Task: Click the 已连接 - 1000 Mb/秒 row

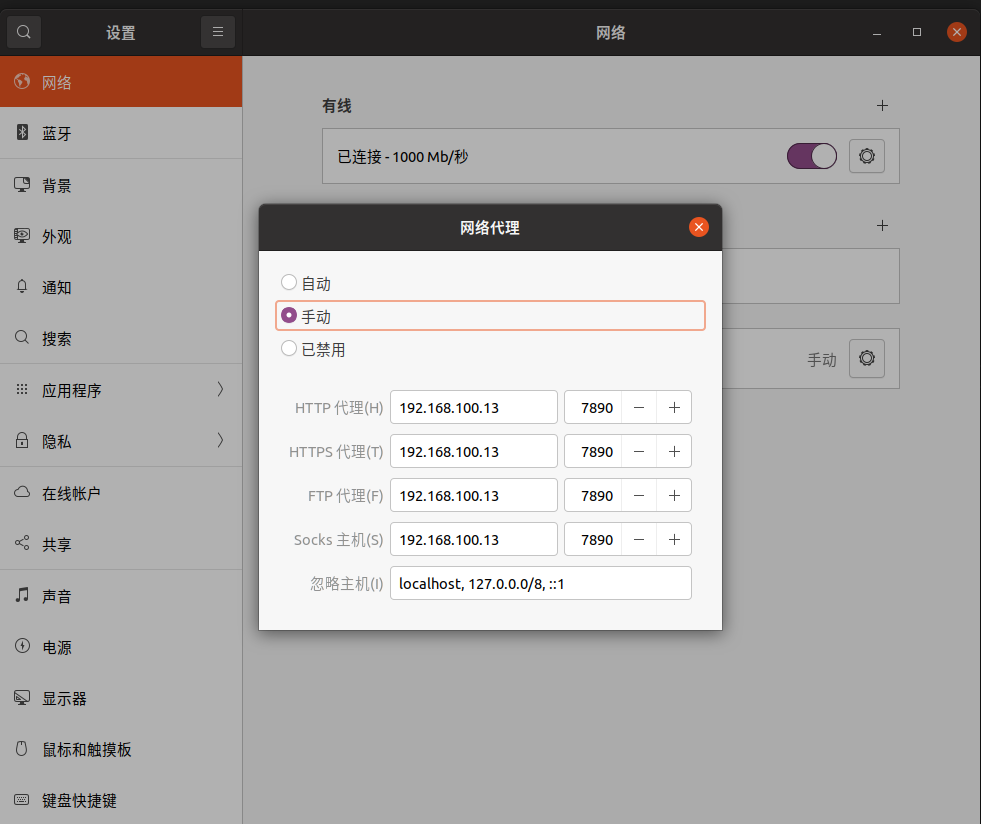Action: 611,156
